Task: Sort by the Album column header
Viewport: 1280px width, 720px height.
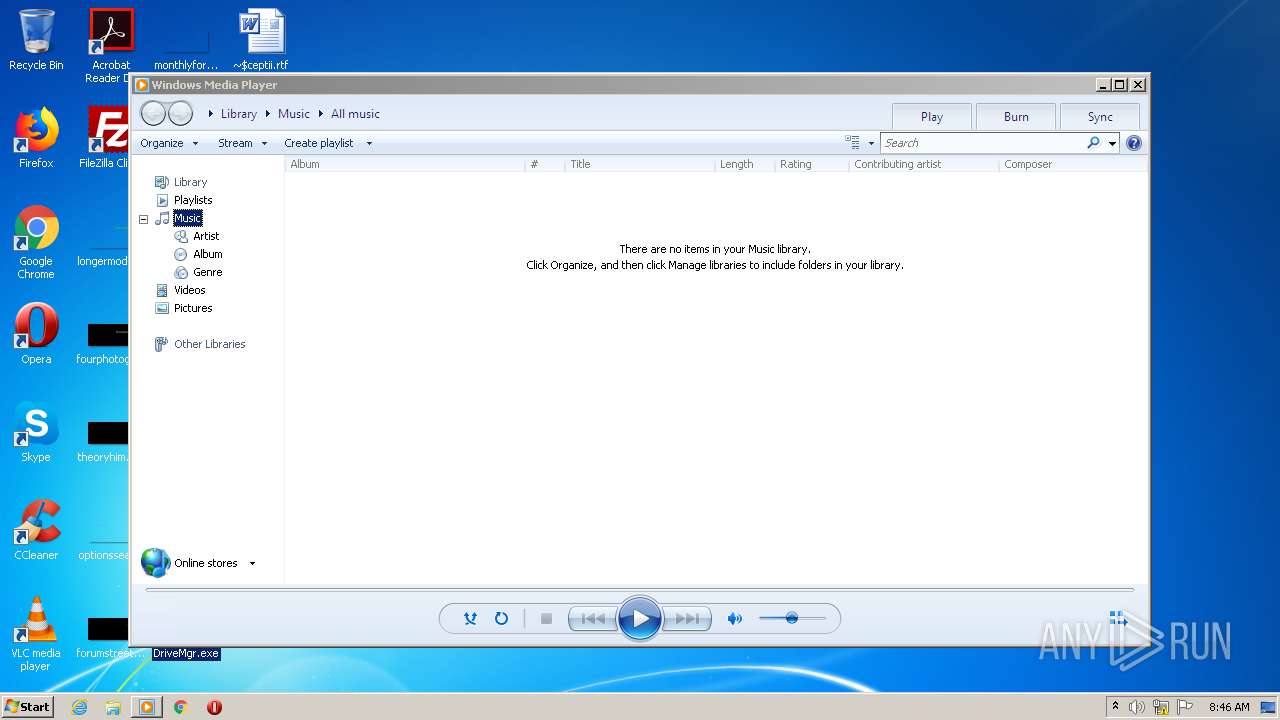Action: (x=405, y=164)
